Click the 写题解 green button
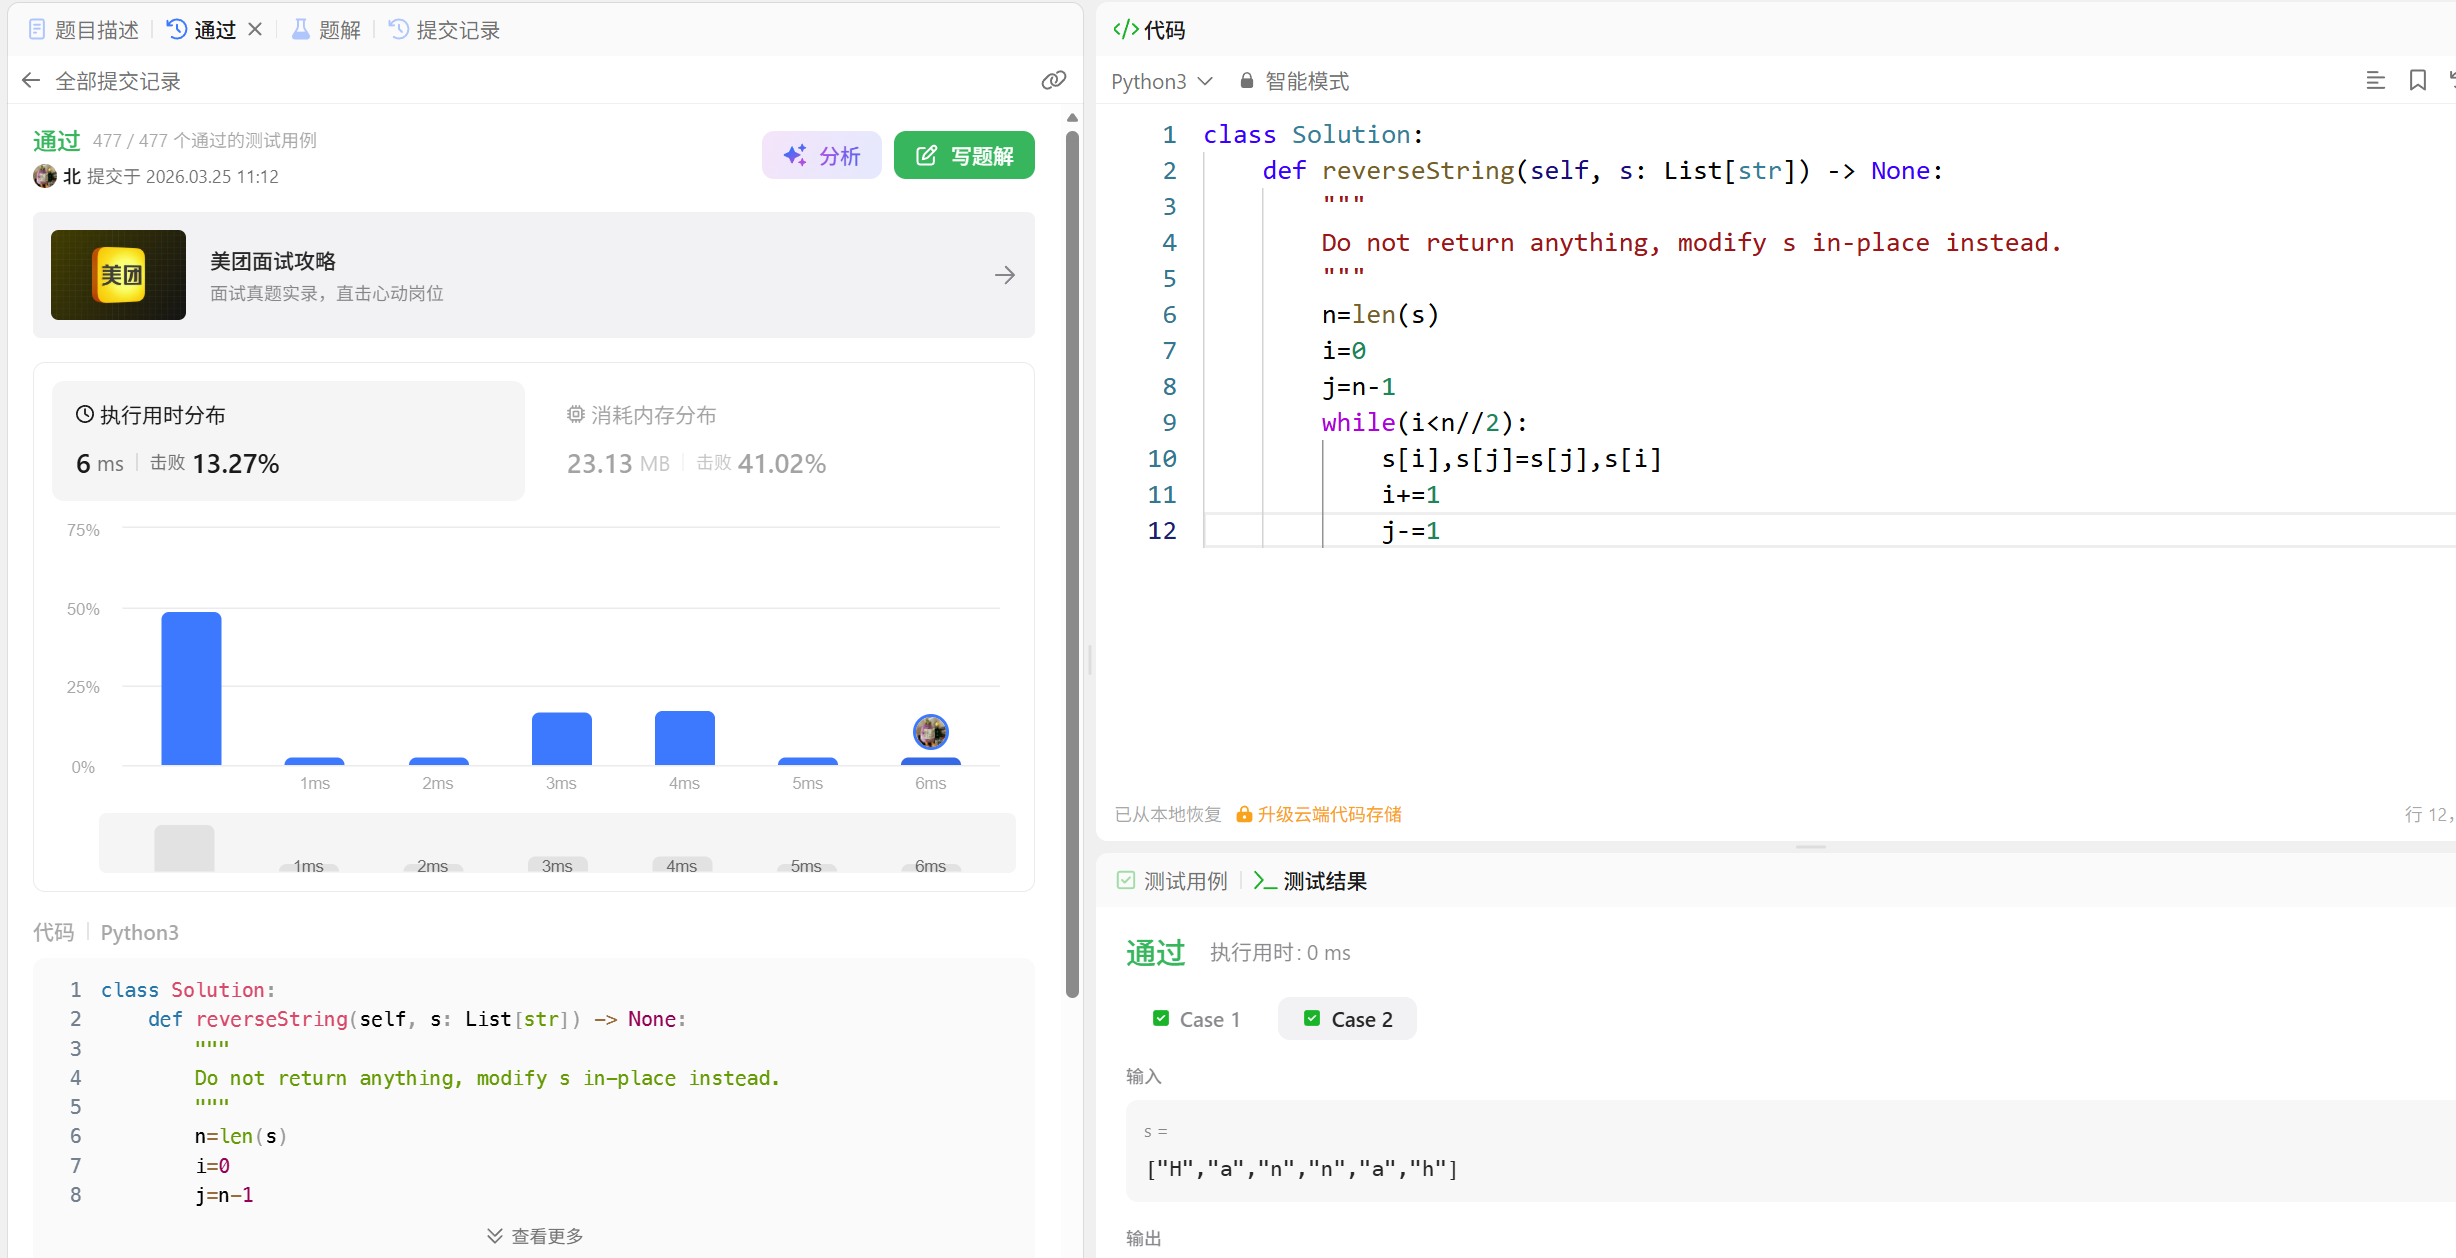 click(964, 156)
